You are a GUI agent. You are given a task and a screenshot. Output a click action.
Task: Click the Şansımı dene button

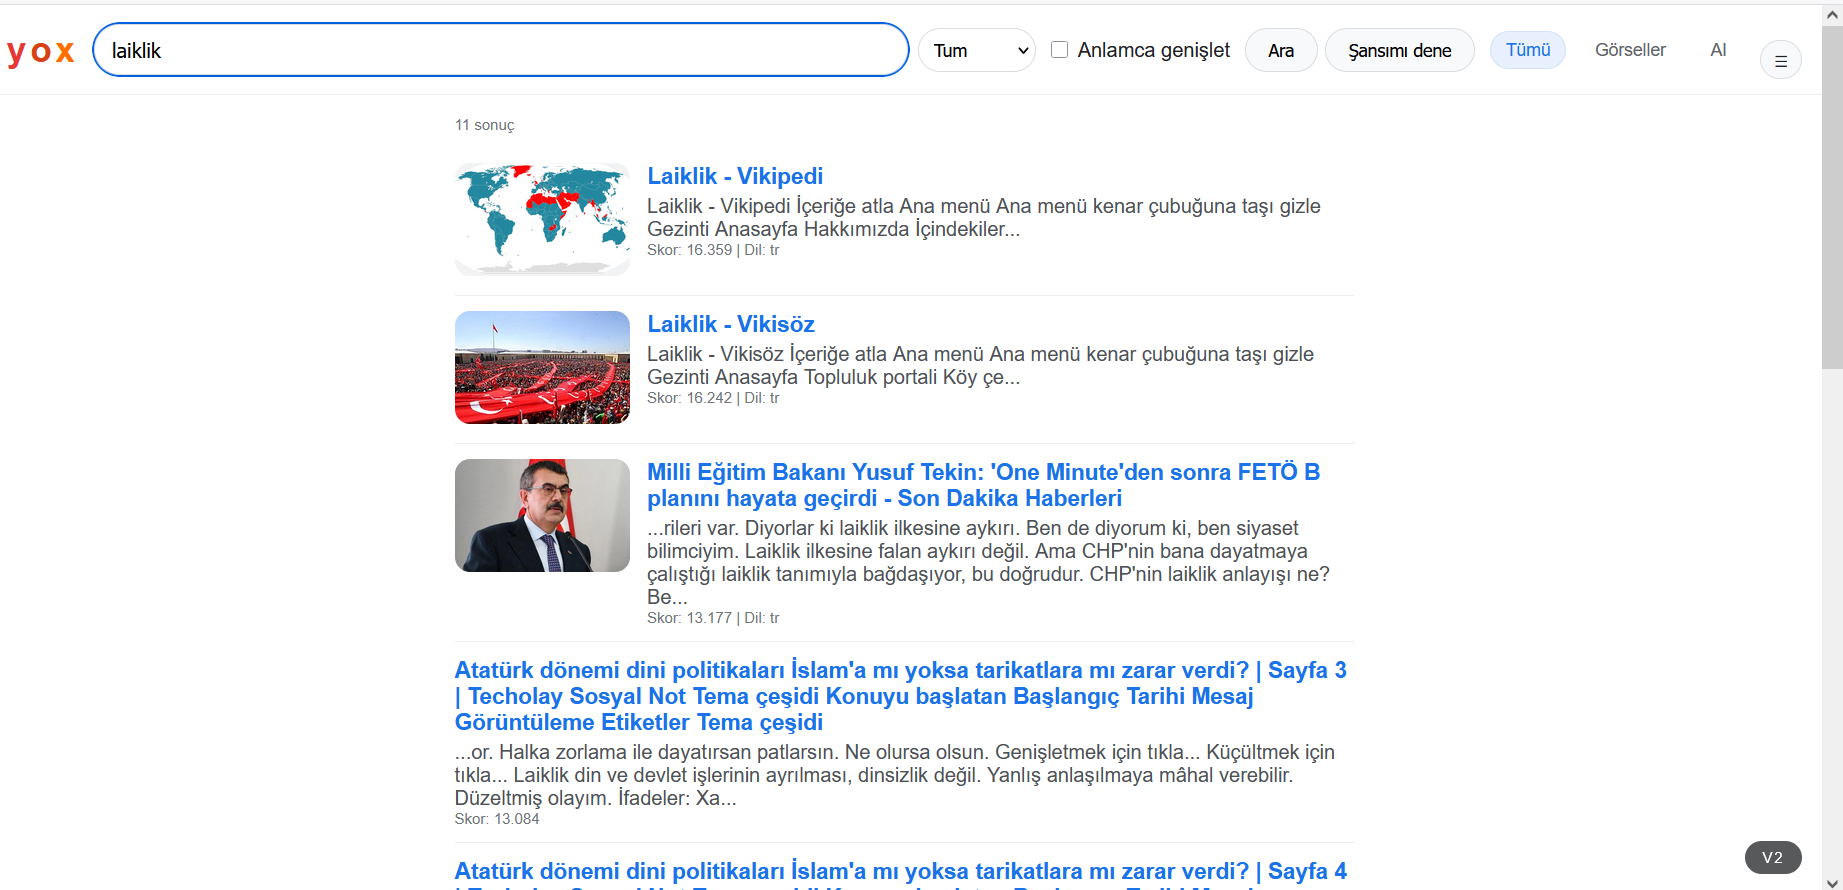[1399, 50]
